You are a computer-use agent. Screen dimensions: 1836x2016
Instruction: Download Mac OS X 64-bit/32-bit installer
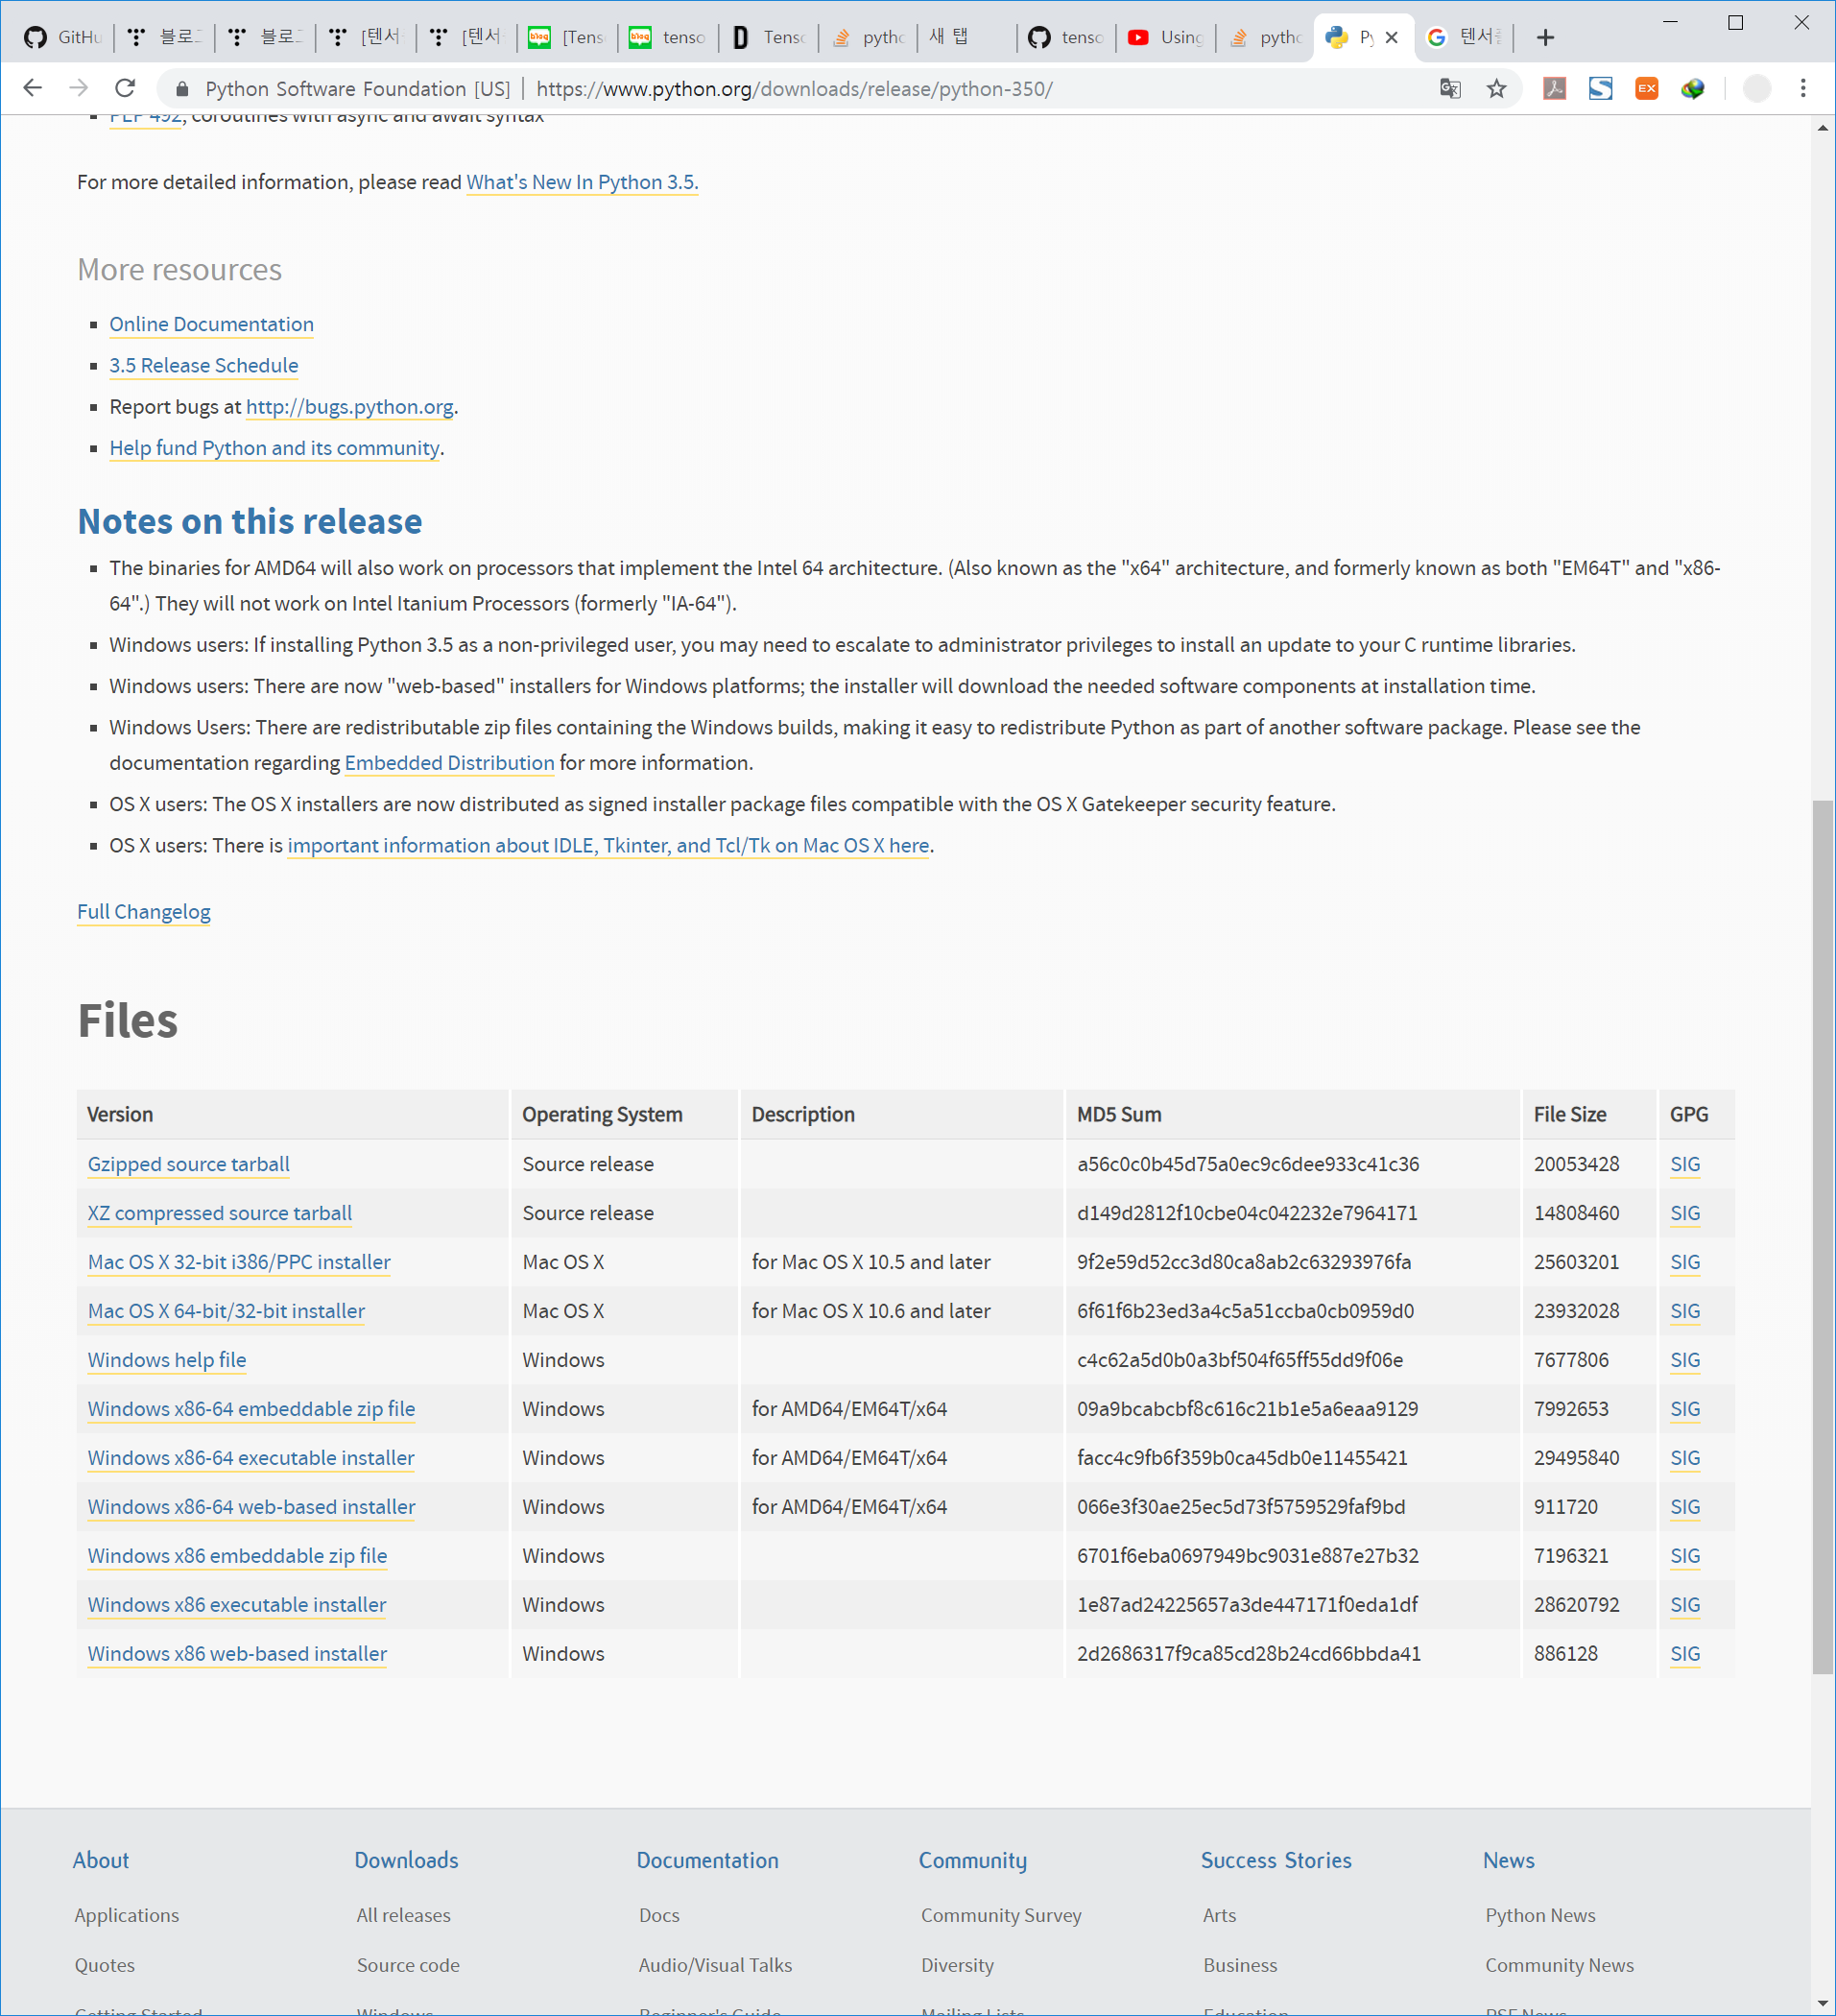click(226, 1311)
